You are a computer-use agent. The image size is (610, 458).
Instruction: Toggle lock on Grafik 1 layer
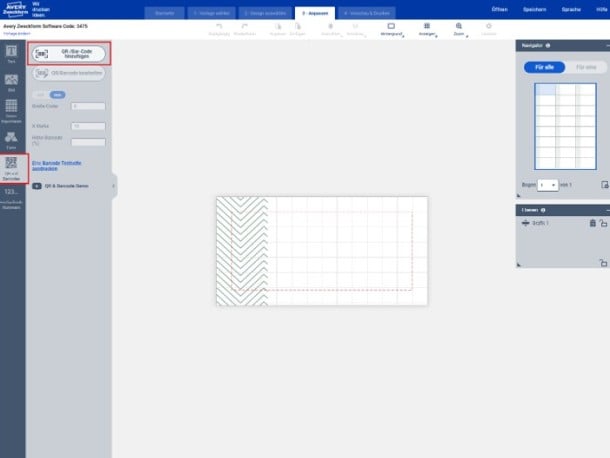603,223
